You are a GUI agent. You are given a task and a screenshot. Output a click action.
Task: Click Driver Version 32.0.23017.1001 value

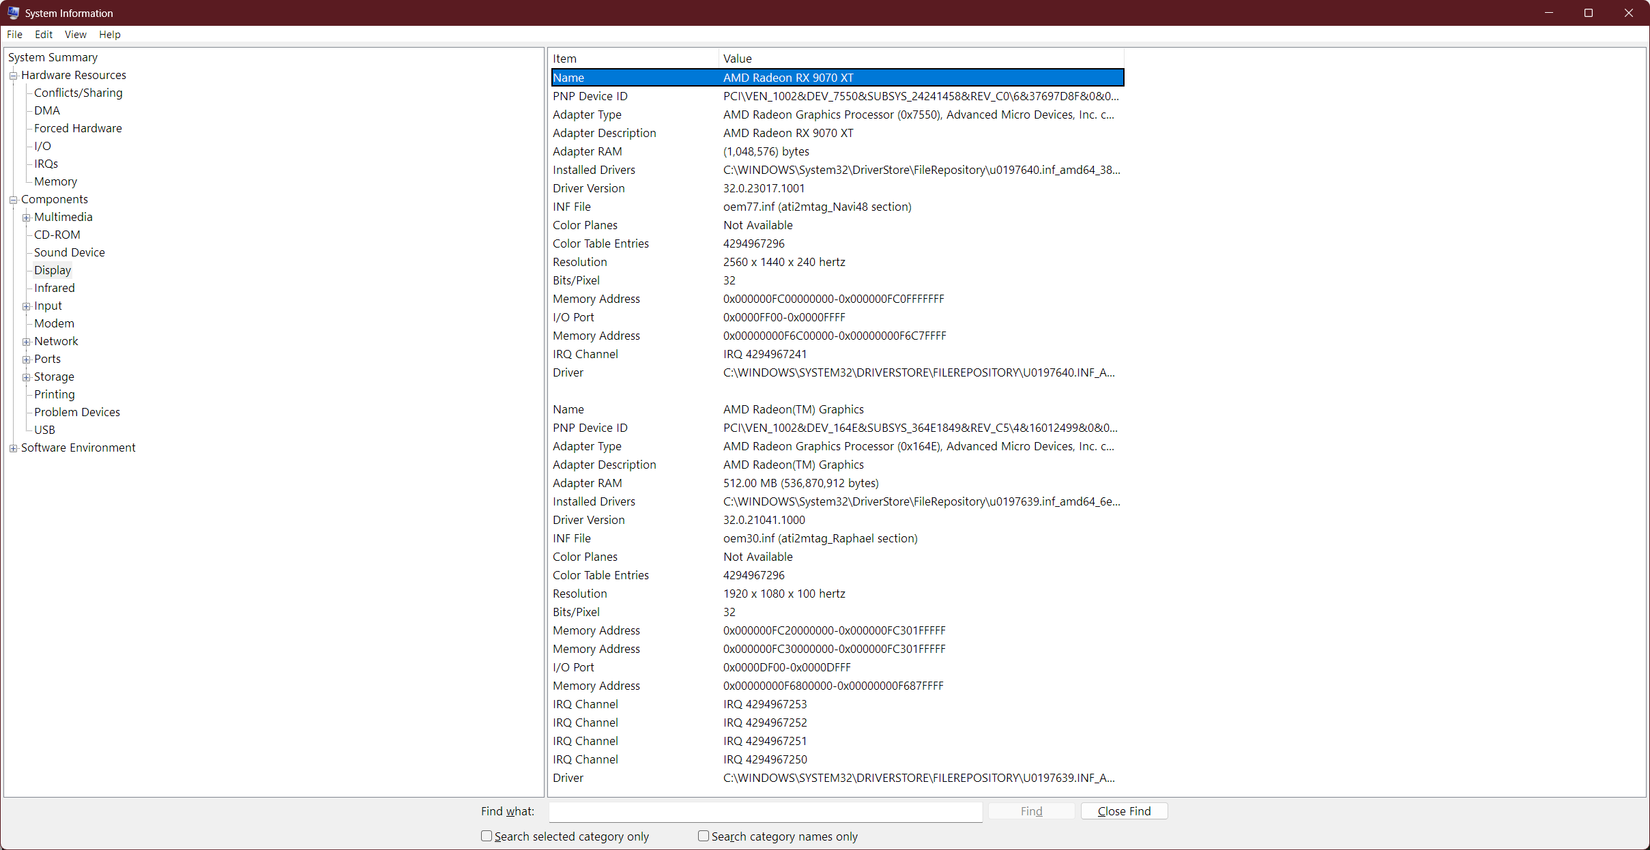(764, 188)
